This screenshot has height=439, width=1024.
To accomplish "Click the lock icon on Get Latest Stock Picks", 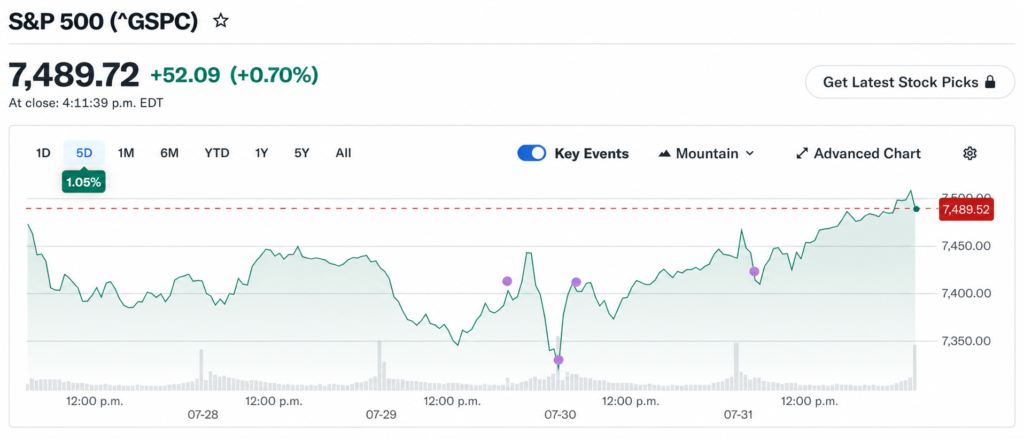I will click(990, 82).
